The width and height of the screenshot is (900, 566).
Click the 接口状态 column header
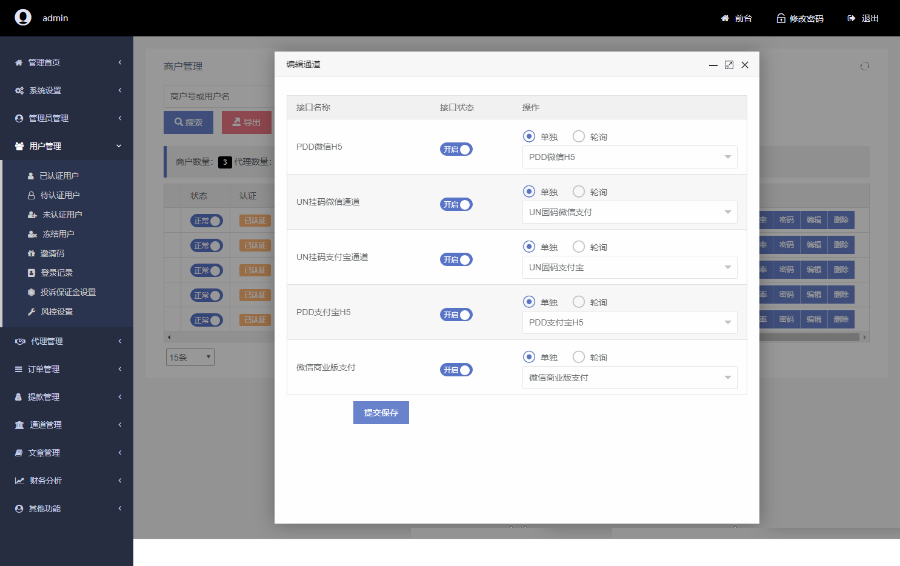(457, 107)
